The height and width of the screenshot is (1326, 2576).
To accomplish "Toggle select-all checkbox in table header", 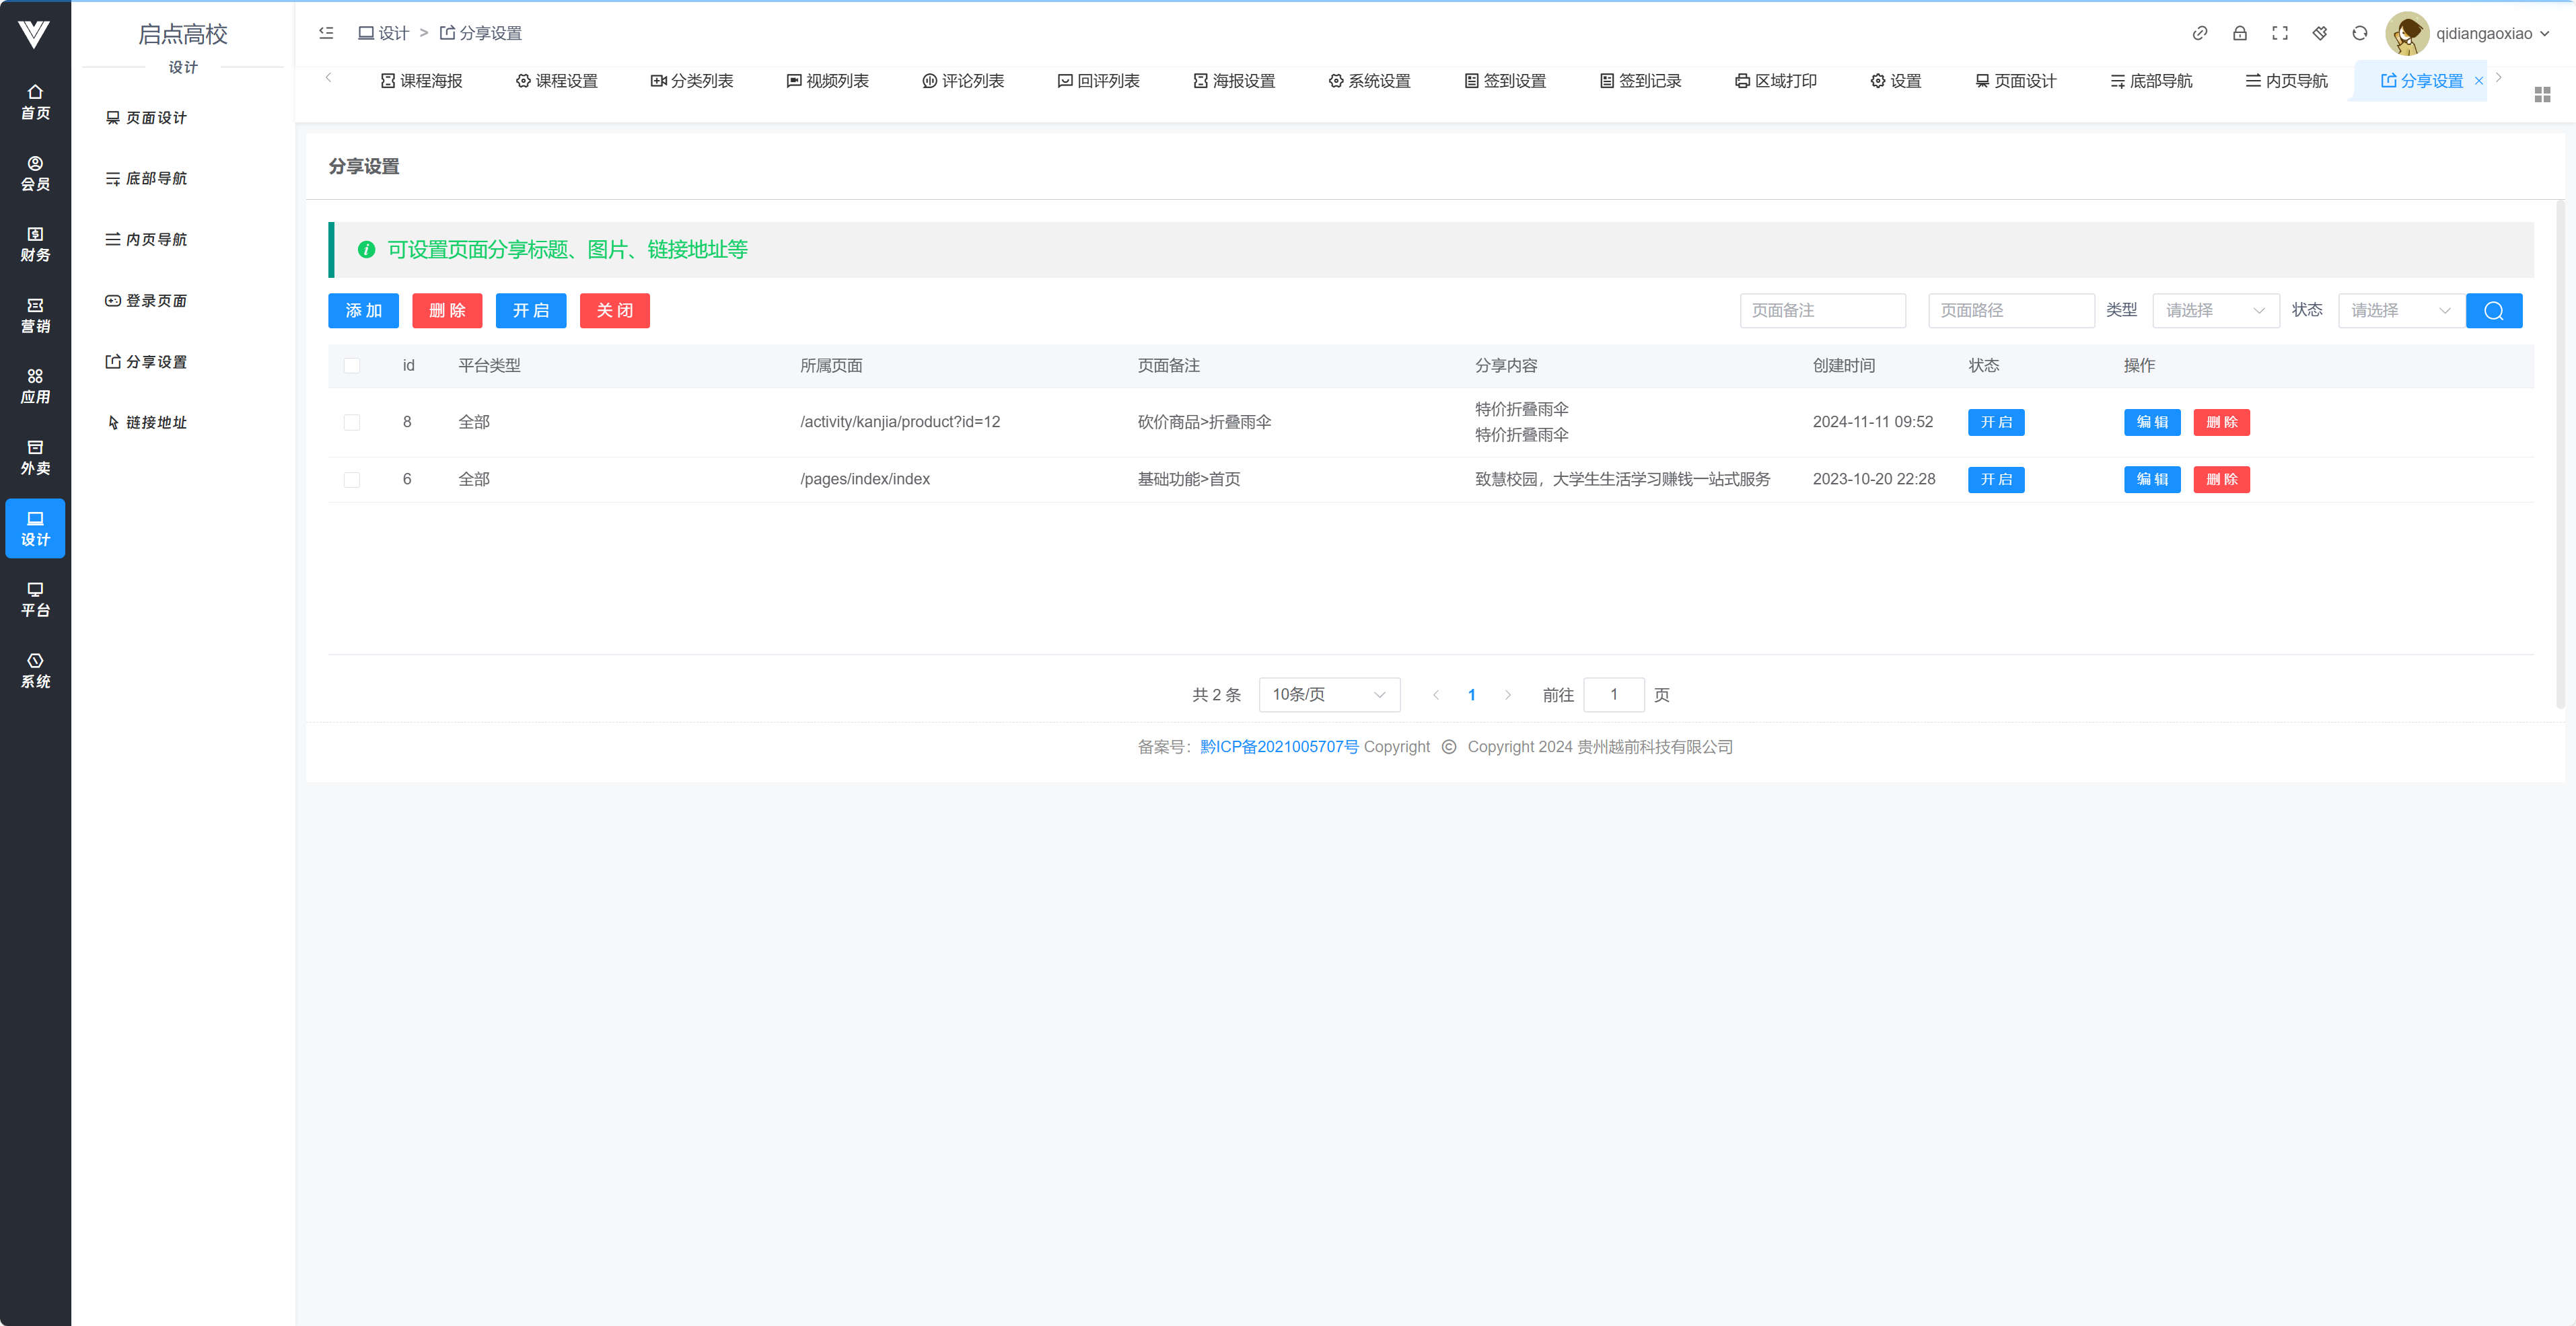I will 352,365.
